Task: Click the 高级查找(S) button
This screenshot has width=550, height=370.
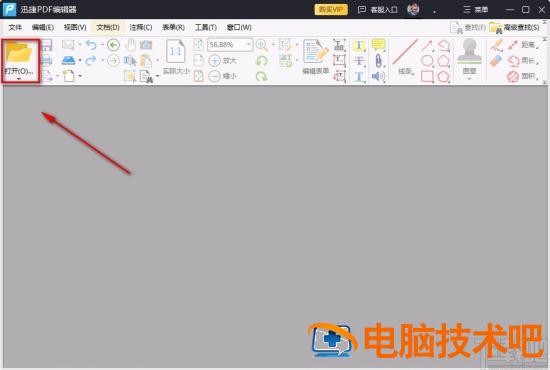Action: pyautogui.click(x=514, y=27)
